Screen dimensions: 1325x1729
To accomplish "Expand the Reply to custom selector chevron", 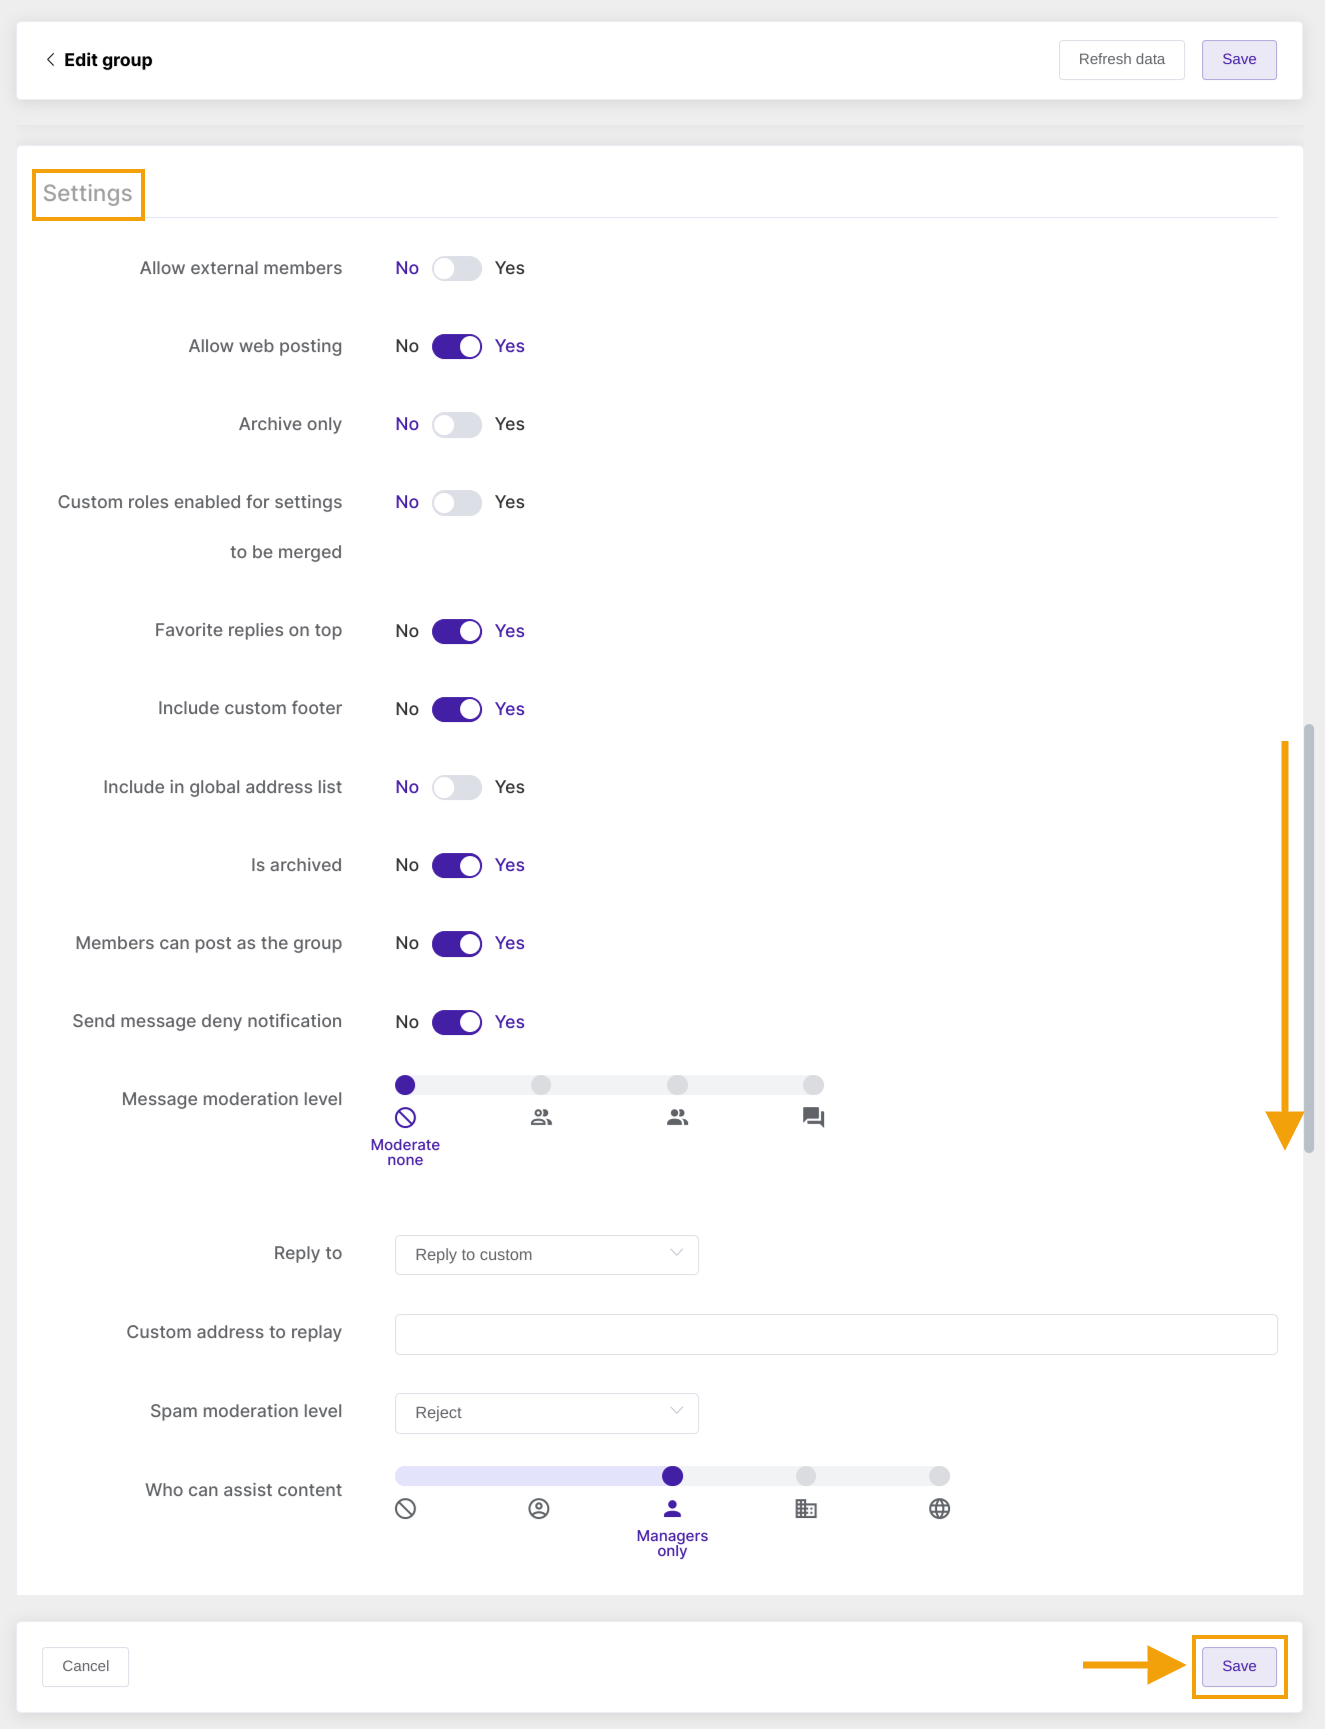I will 676,1253.
